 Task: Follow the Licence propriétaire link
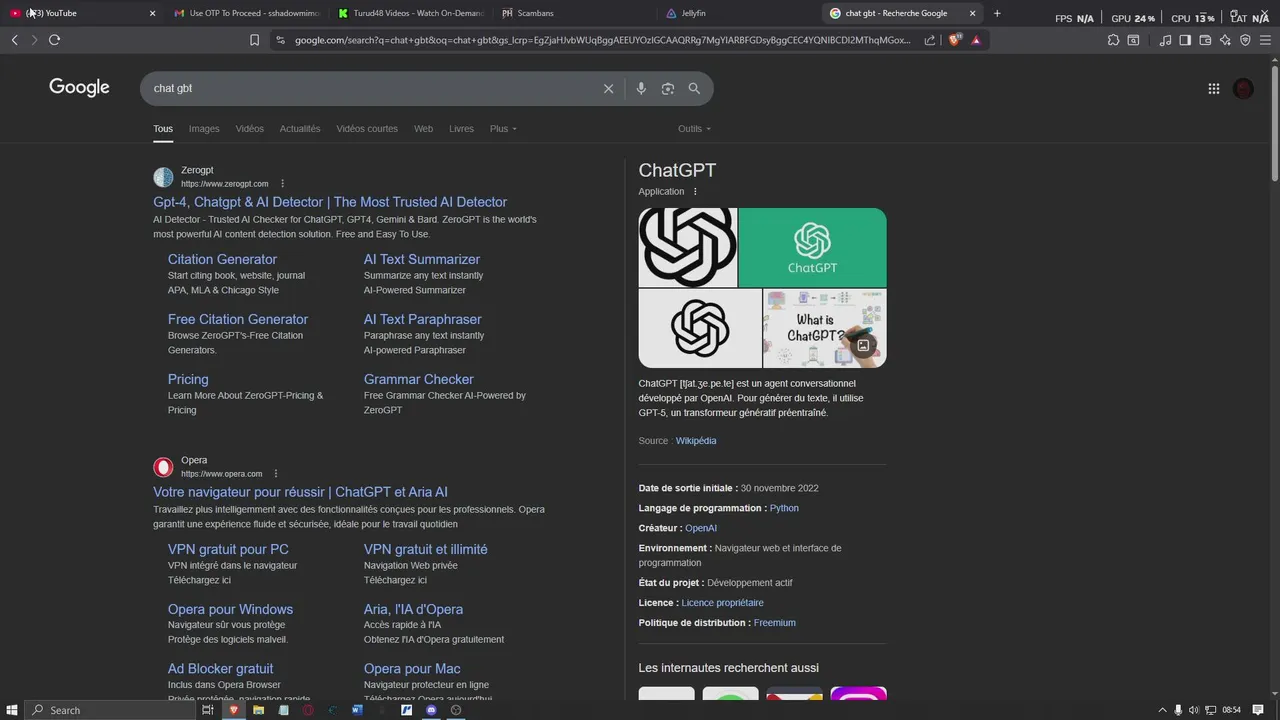pyautogui.click(x=722, y=603)
